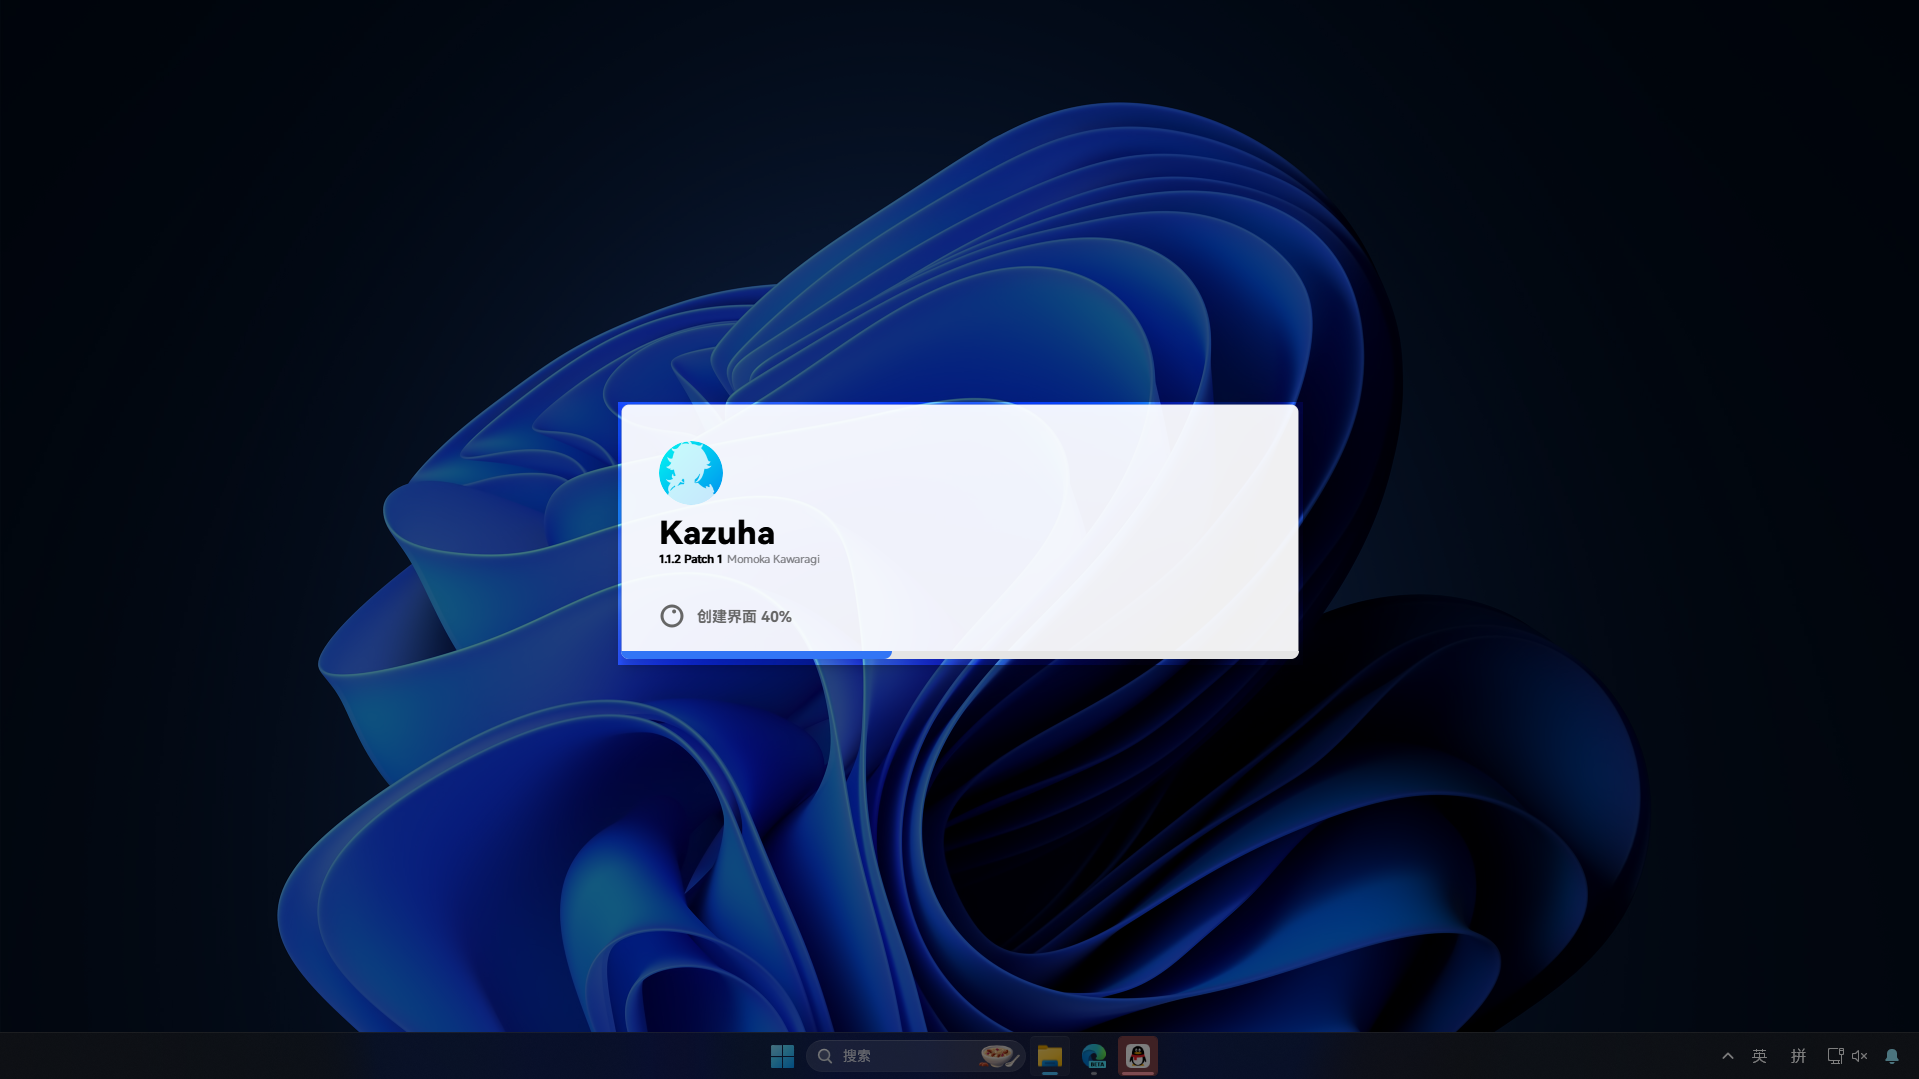This screenshot has width=1919, height=1079.
Task: Click the loading spinner icon
Action: 672,616
